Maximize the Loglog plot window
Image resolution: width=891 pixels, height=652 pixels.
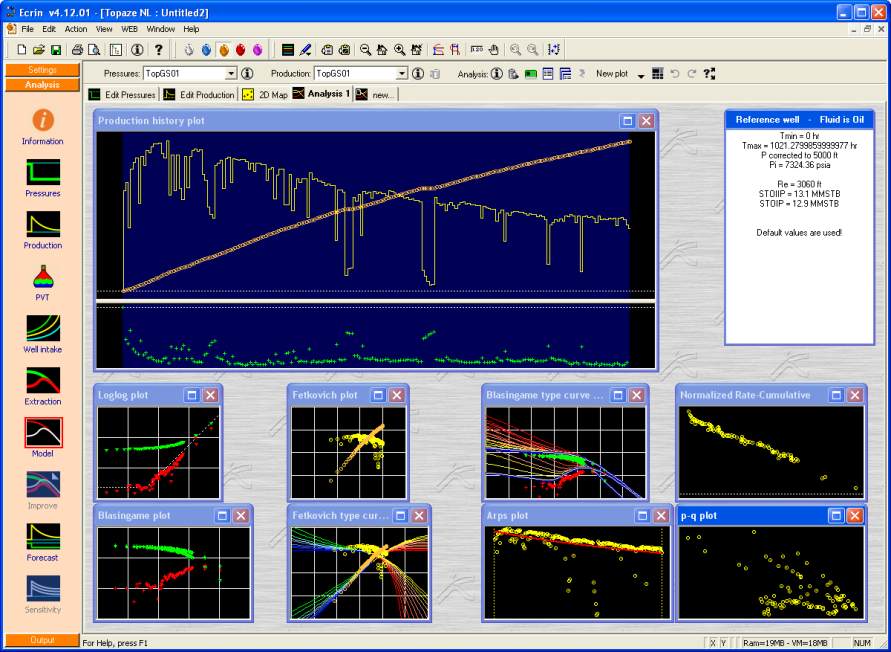[x=192, y=395]
